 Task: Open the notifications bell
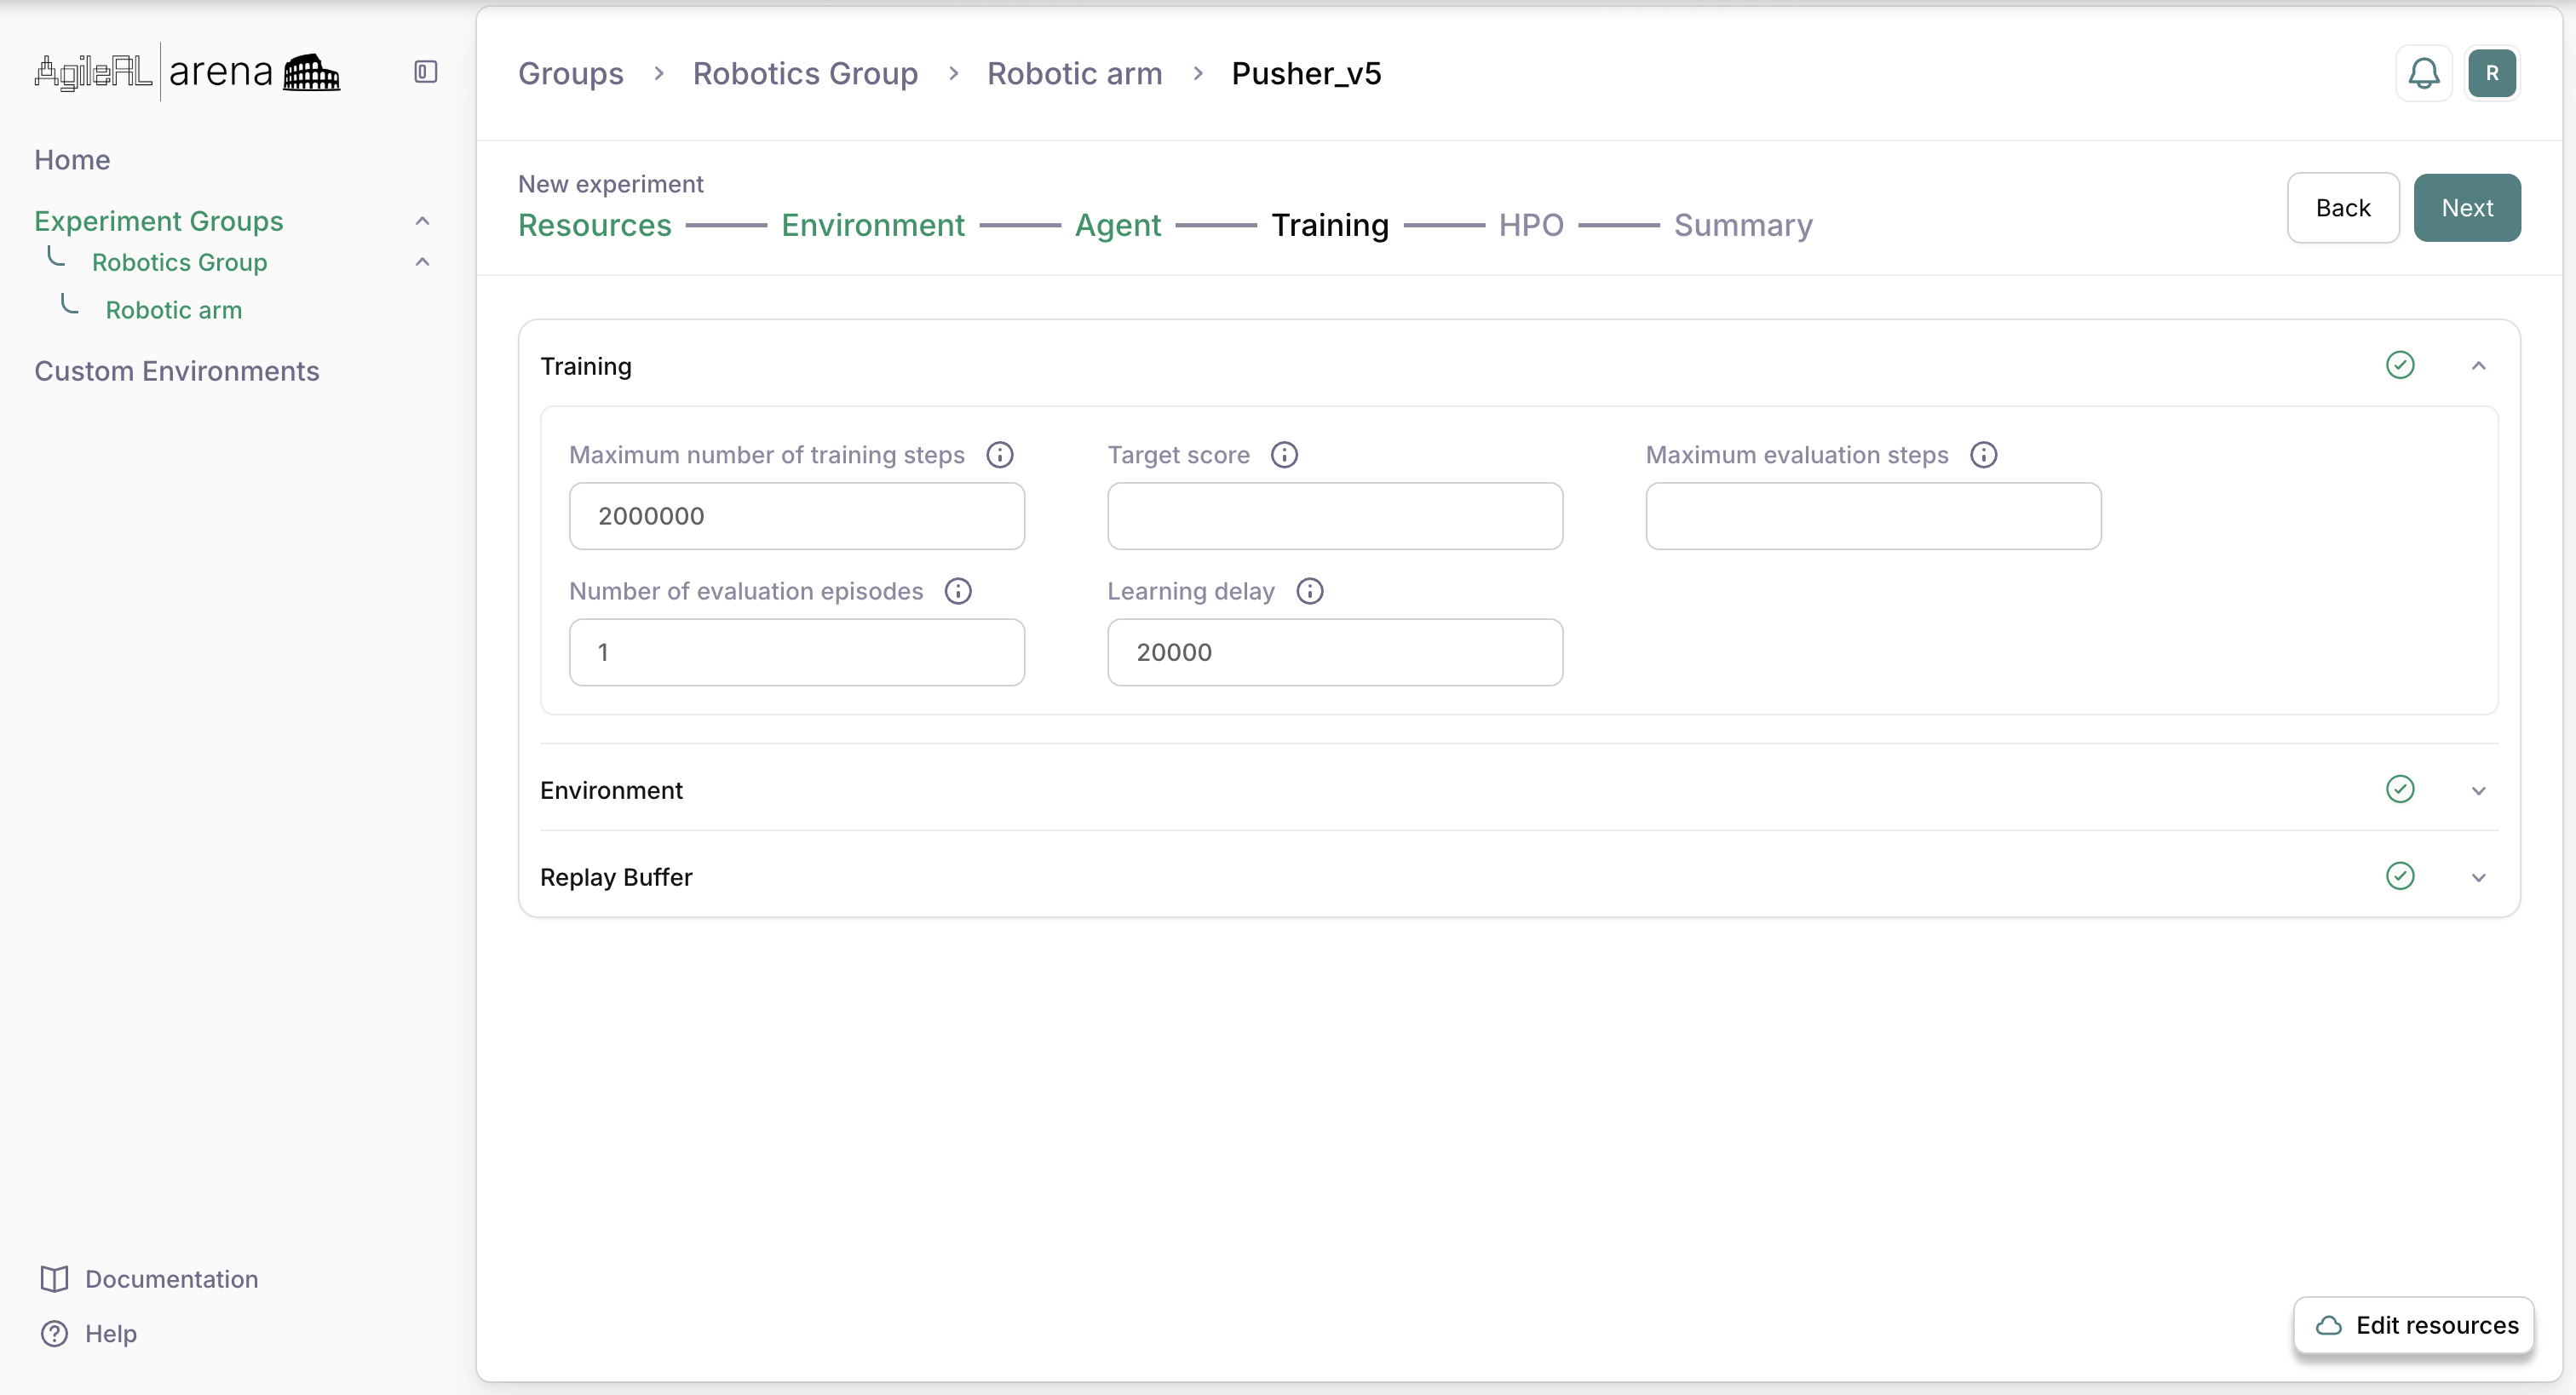[2423, 72]
